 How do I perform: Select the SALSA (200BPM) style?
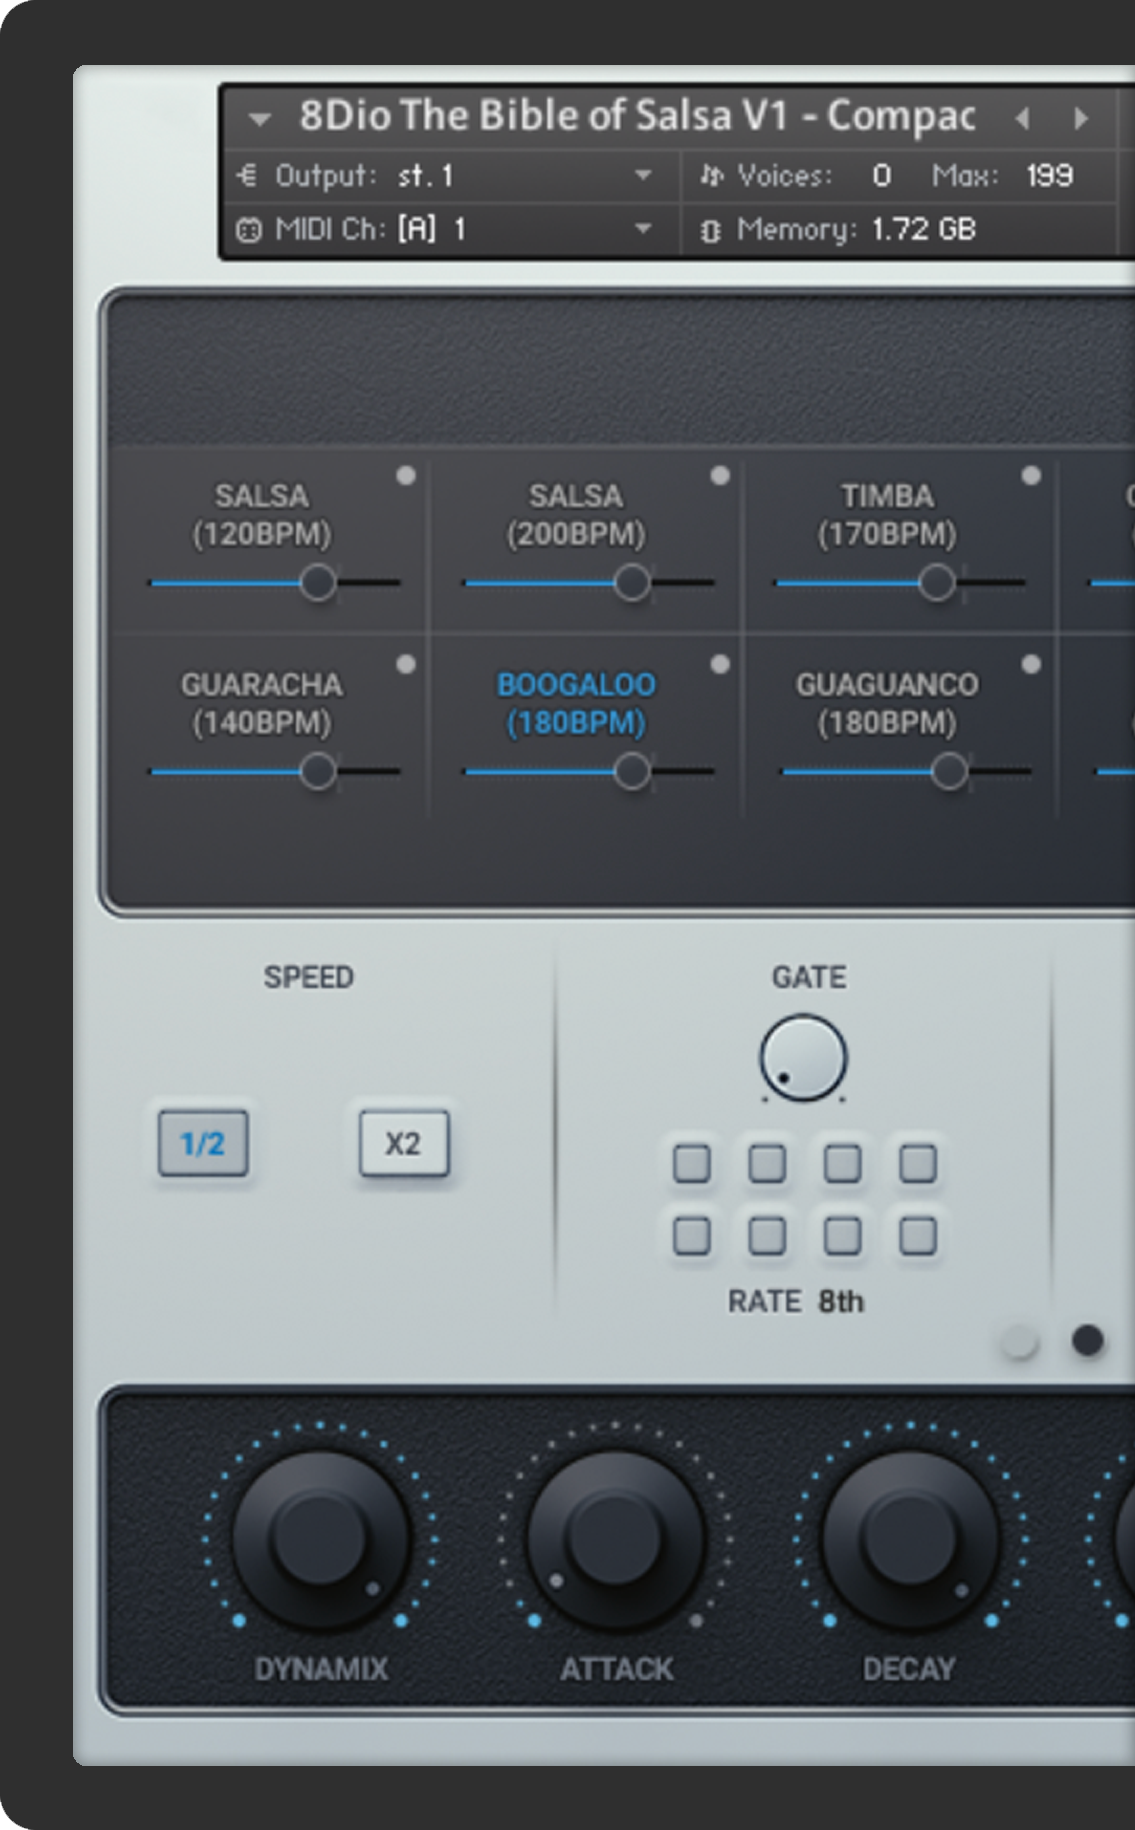(576, 515)
